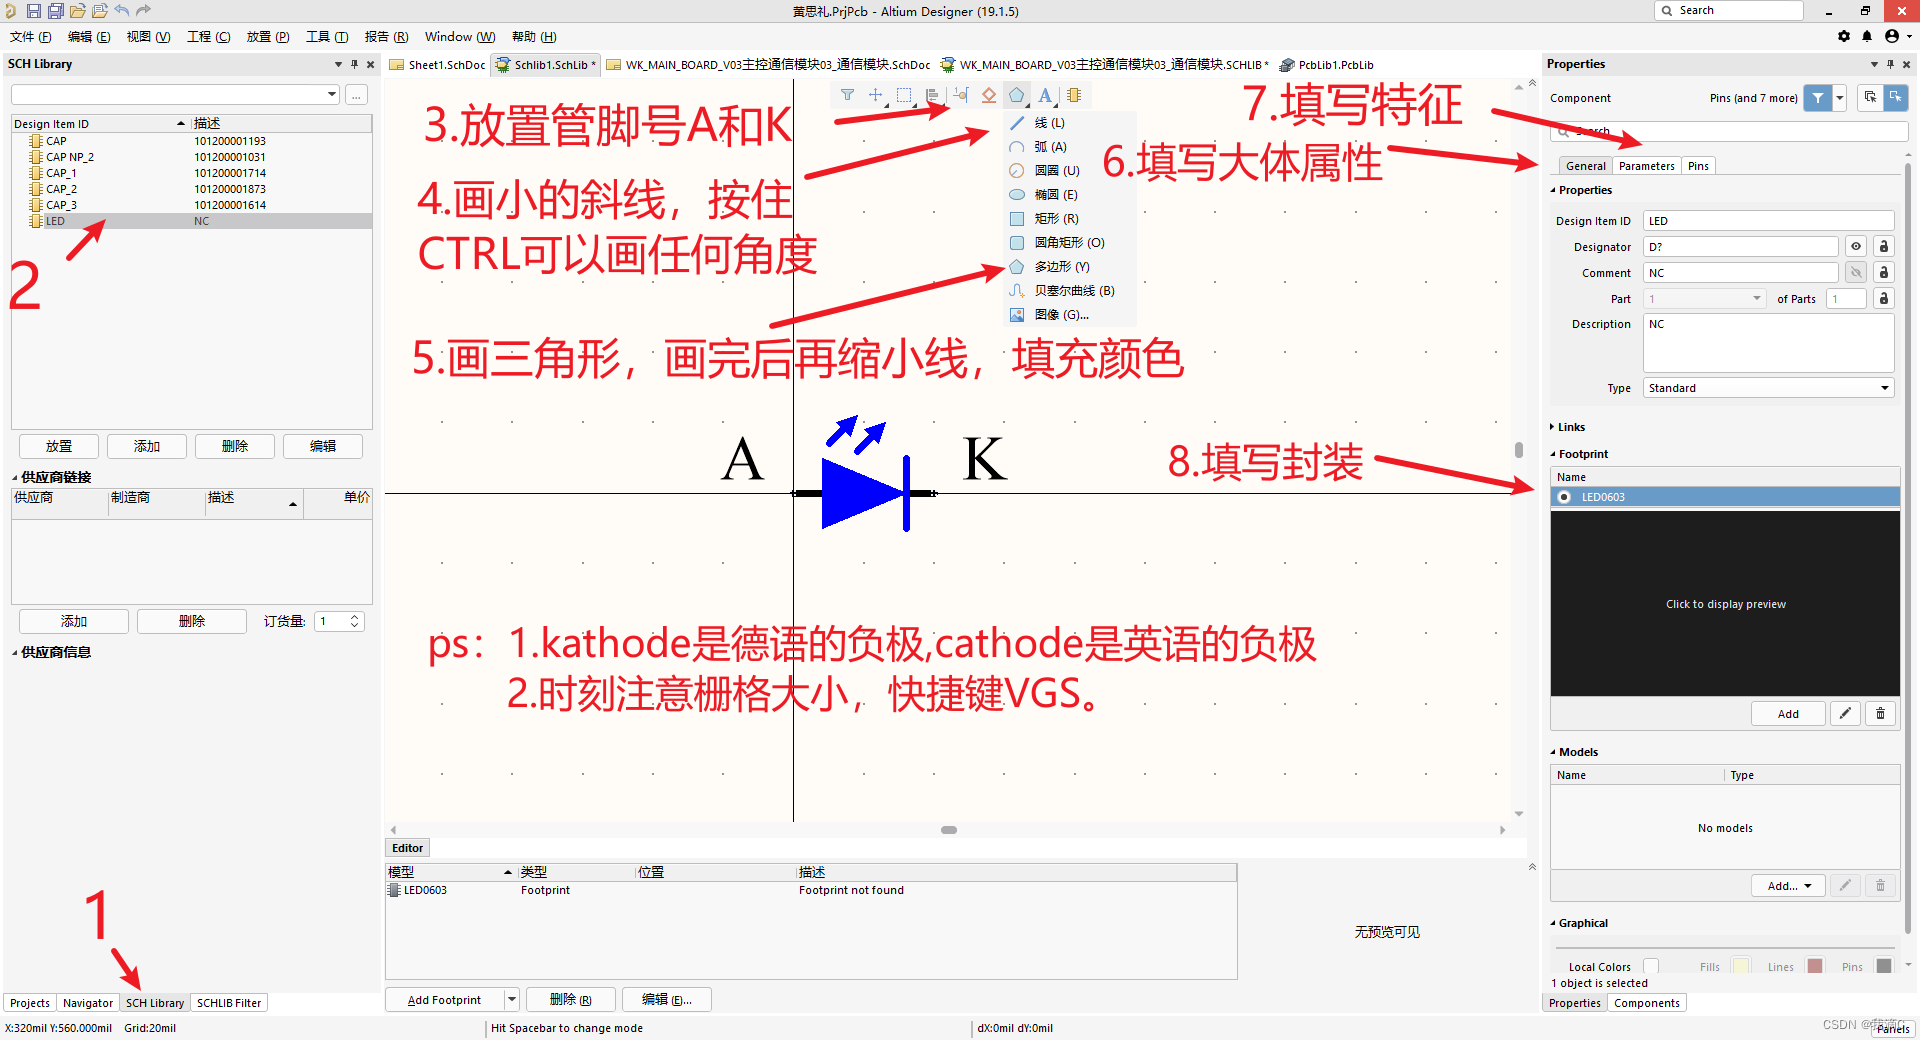Click the 放置 button in SCH Library panel
The width and height of the screenshot is (1920, 1040).
pos(58,446)
